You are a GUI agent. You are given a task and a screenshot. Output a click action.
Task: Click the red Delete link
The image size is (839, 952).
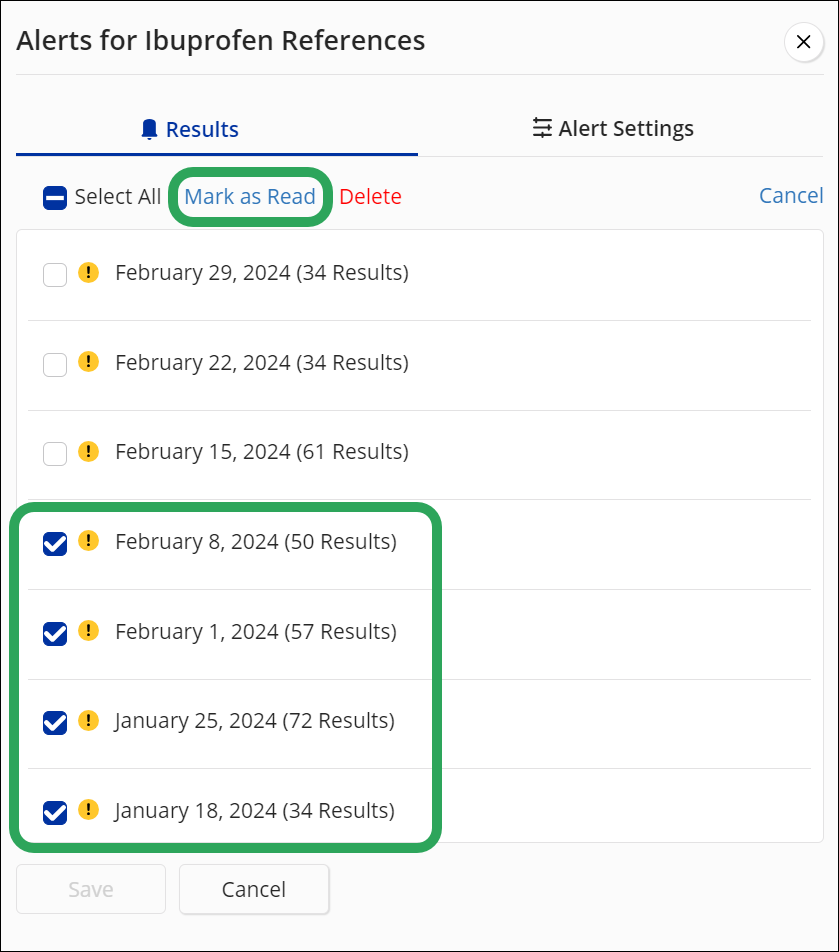point(370,197)
